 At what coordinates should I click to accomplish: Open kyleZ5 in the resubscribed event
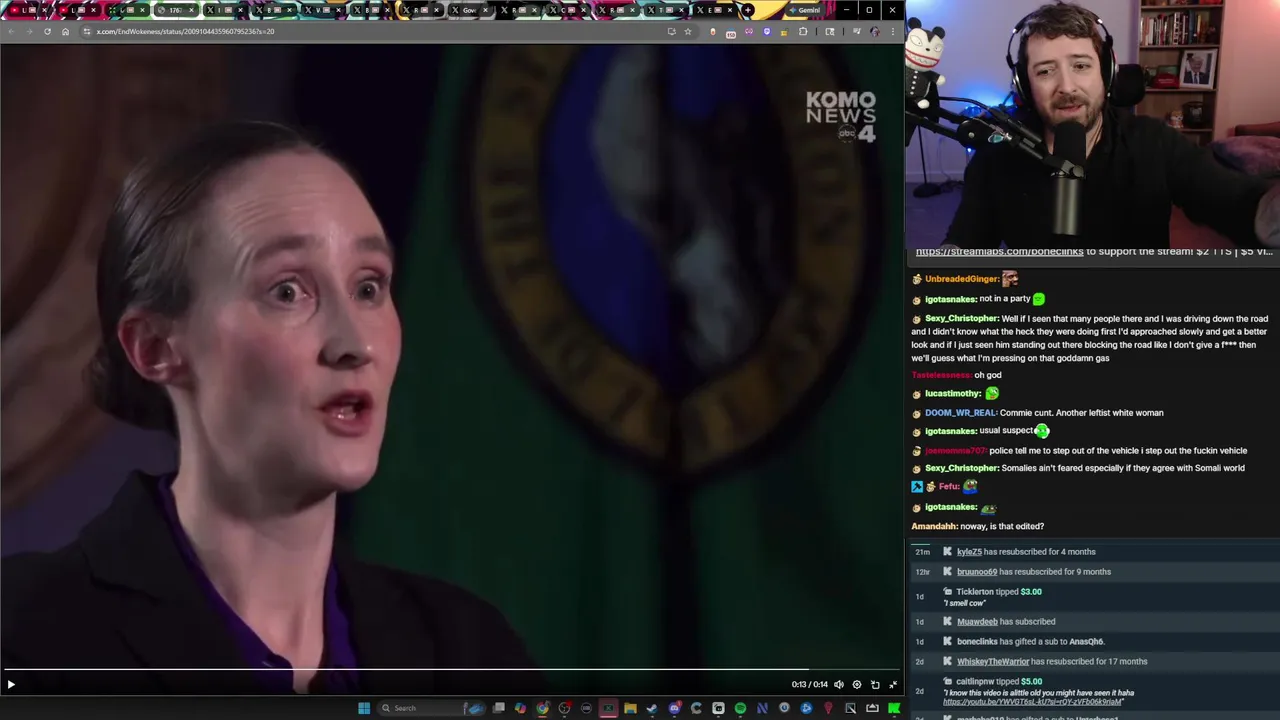click(969, 552)
